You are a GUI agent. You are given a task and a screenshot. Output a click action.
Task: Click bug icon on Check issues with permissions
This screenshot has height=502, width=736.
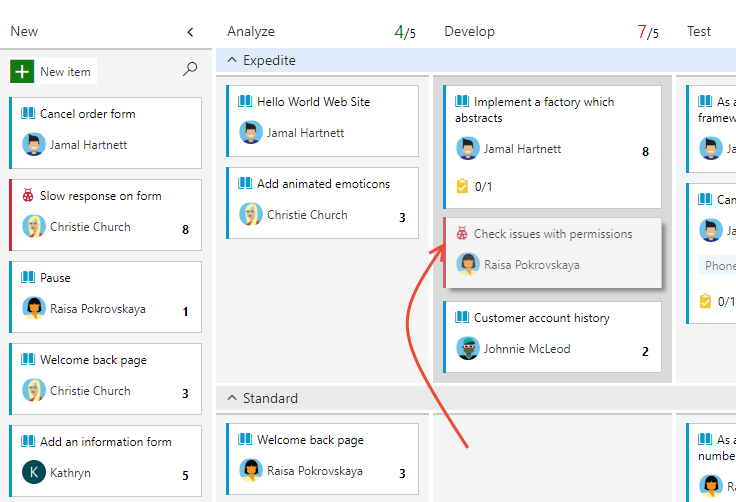(x=462, y=233)
